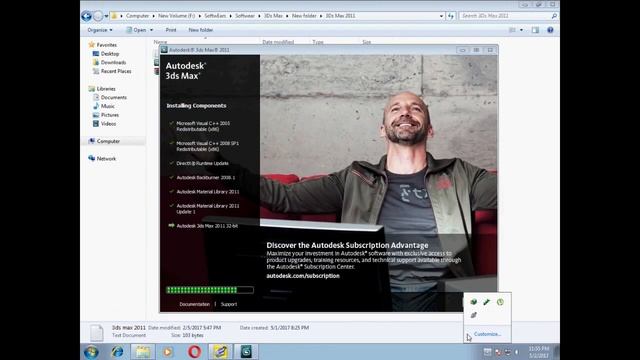Click Customize... in the tray popup
This screenshot has height=360, width=640.
(487, 334)
